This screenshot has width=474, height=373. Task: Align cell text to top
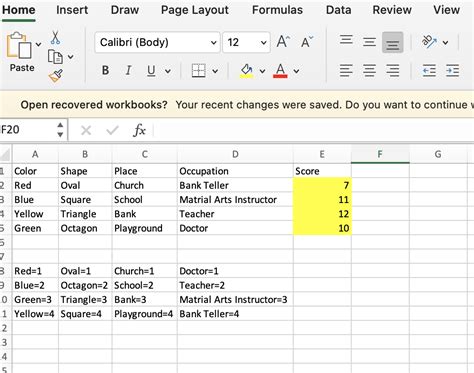coord(346,41)
